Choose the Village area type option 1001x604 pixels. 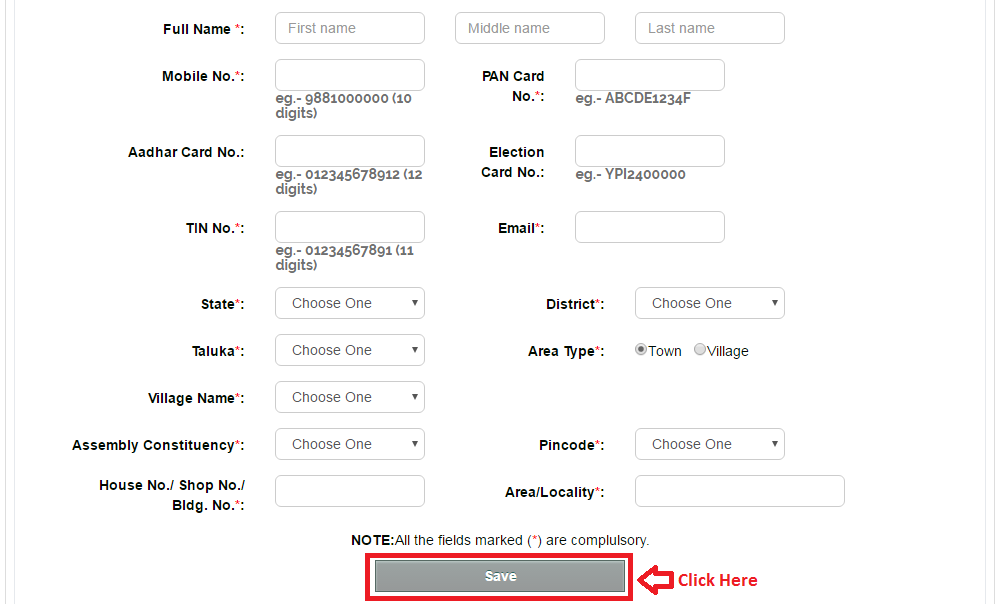tap(700, 350)
